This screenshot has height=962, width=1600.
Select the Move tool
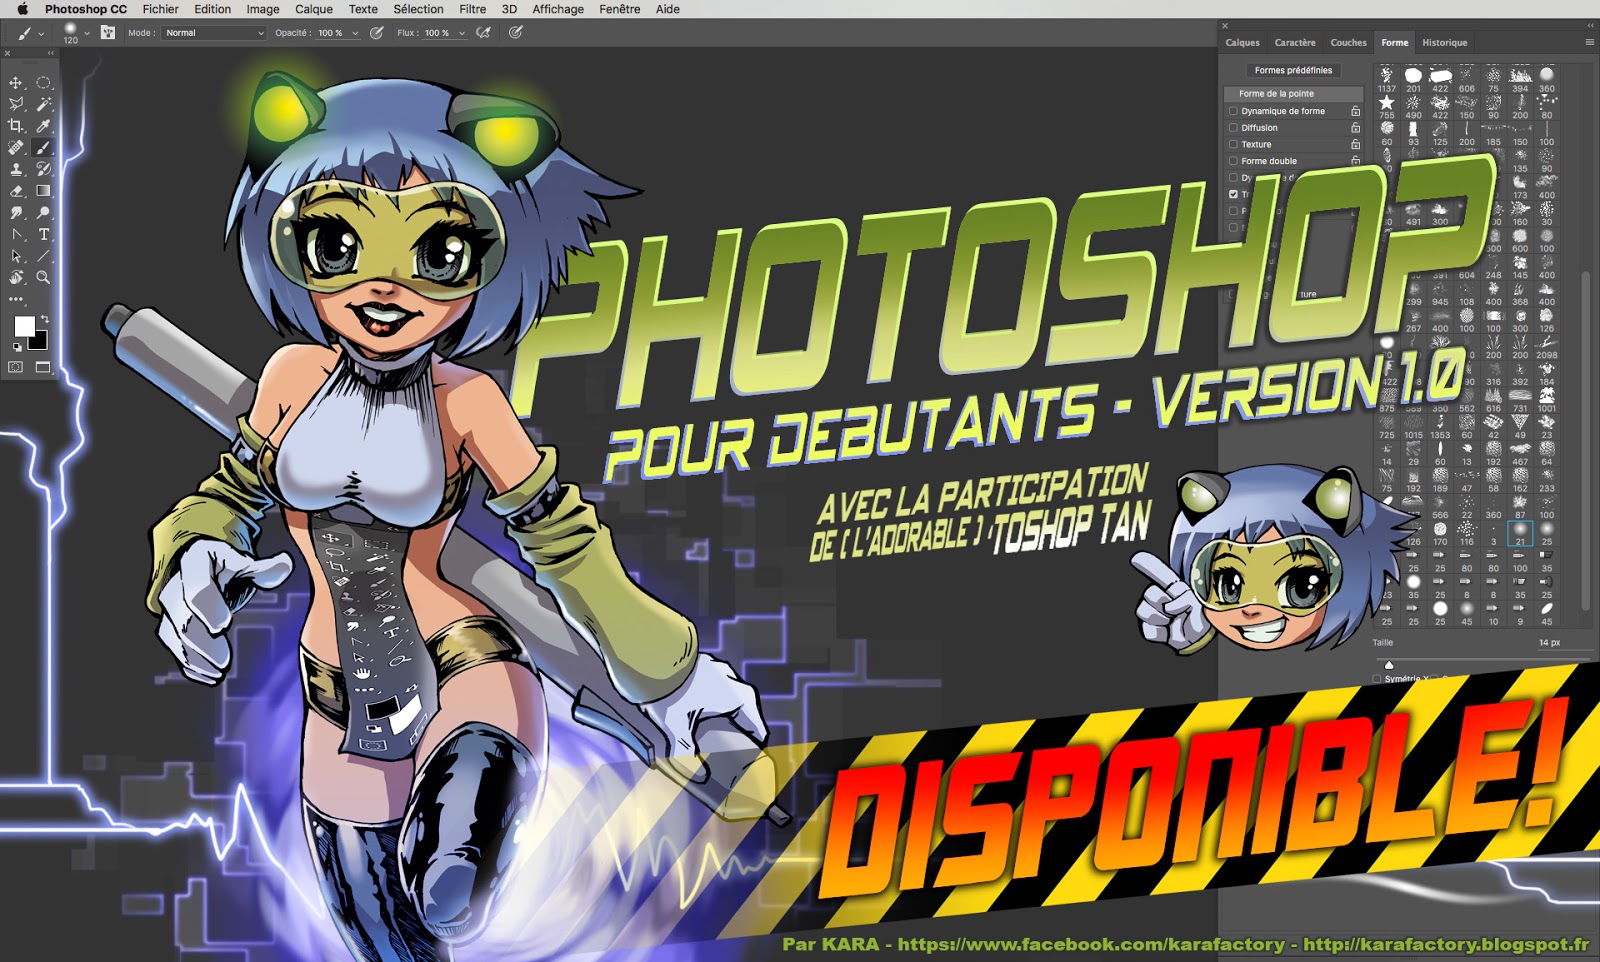(16, 83)
